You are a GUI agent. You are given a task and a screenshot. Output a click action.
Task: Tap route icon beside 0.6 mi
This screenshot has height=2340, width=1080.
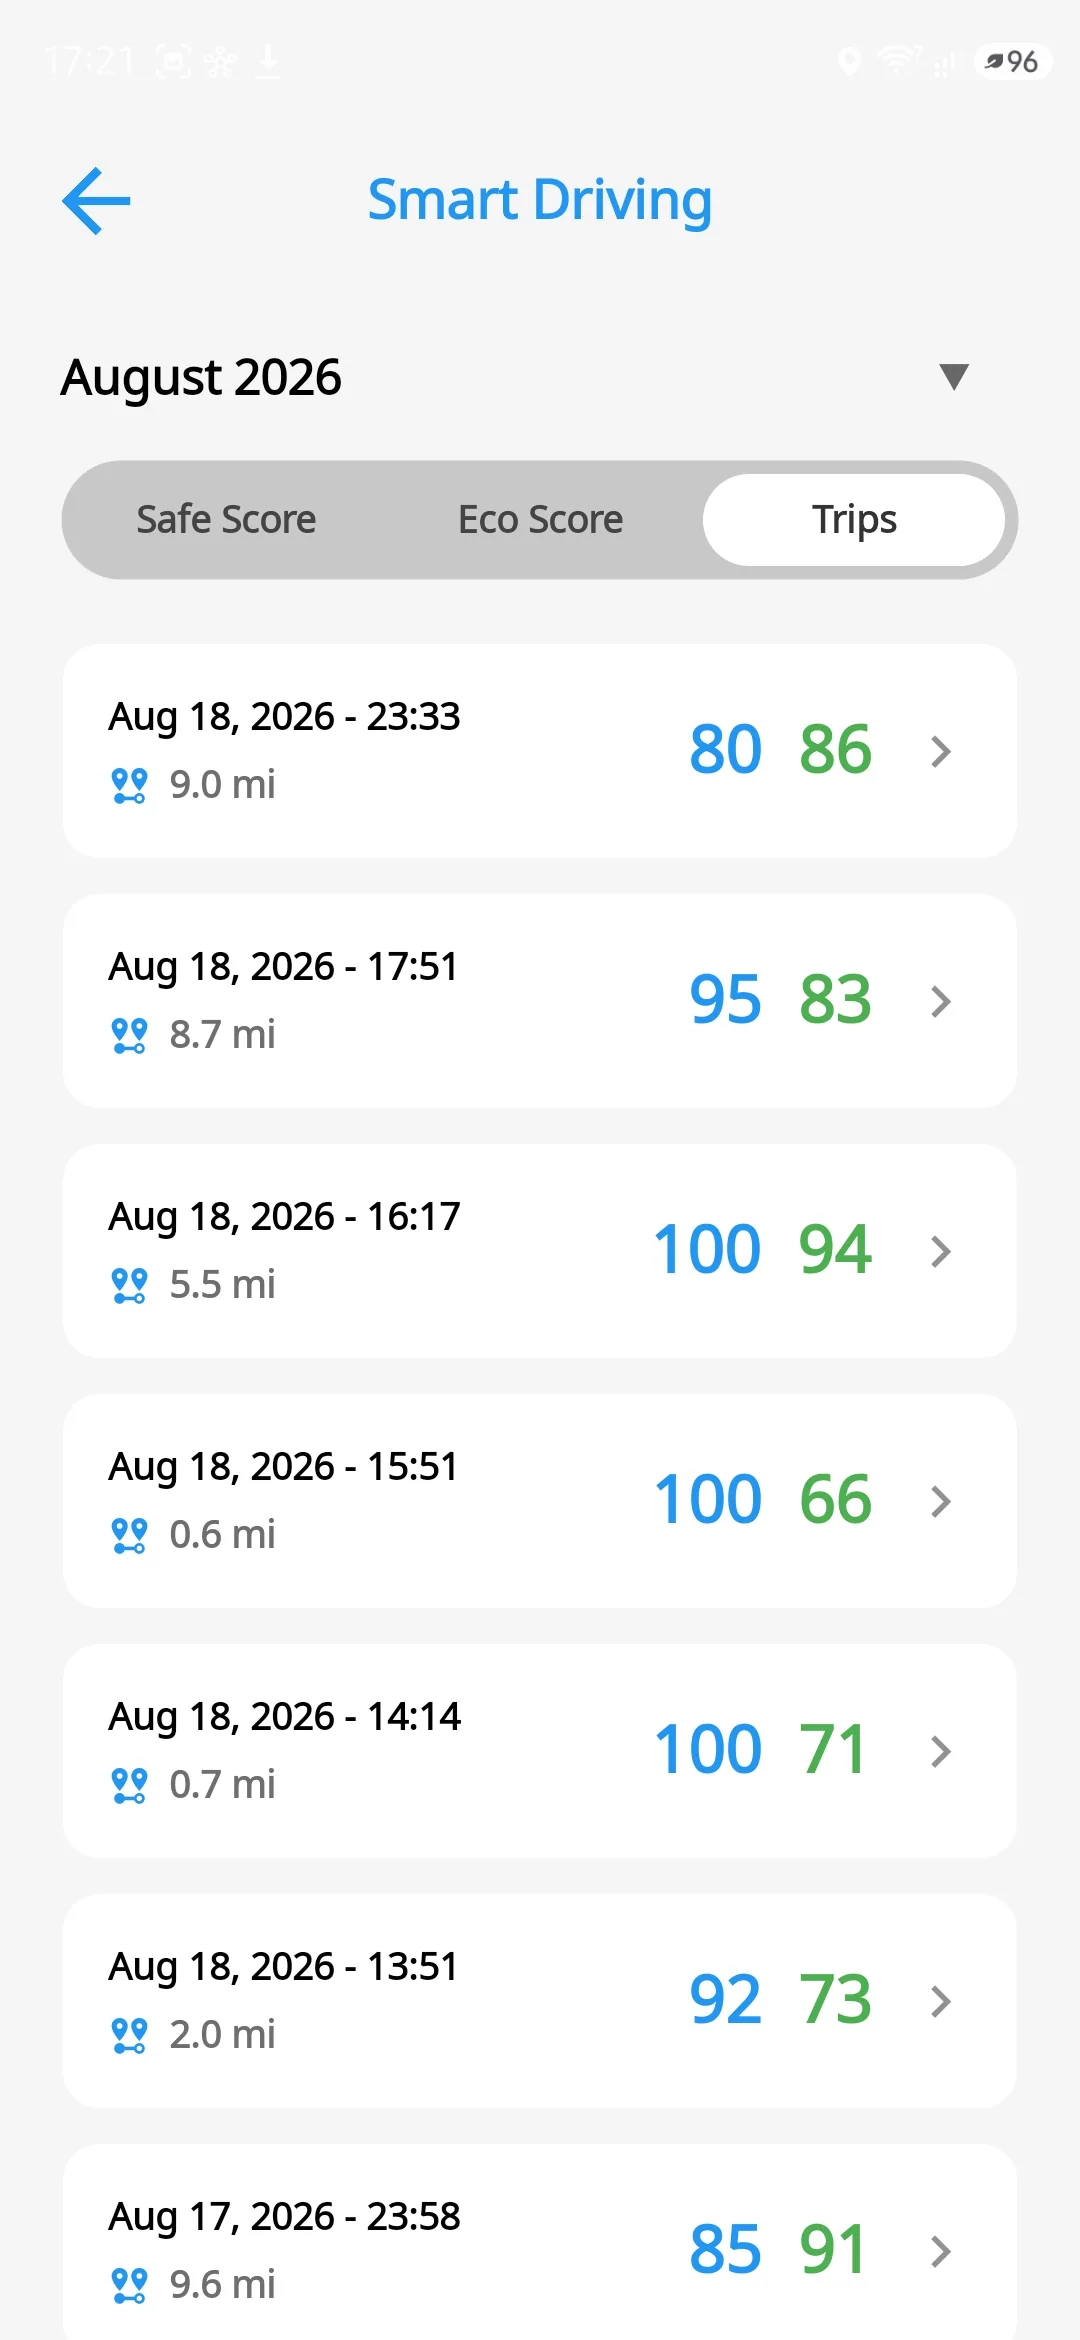click(x=129, y=1535)
